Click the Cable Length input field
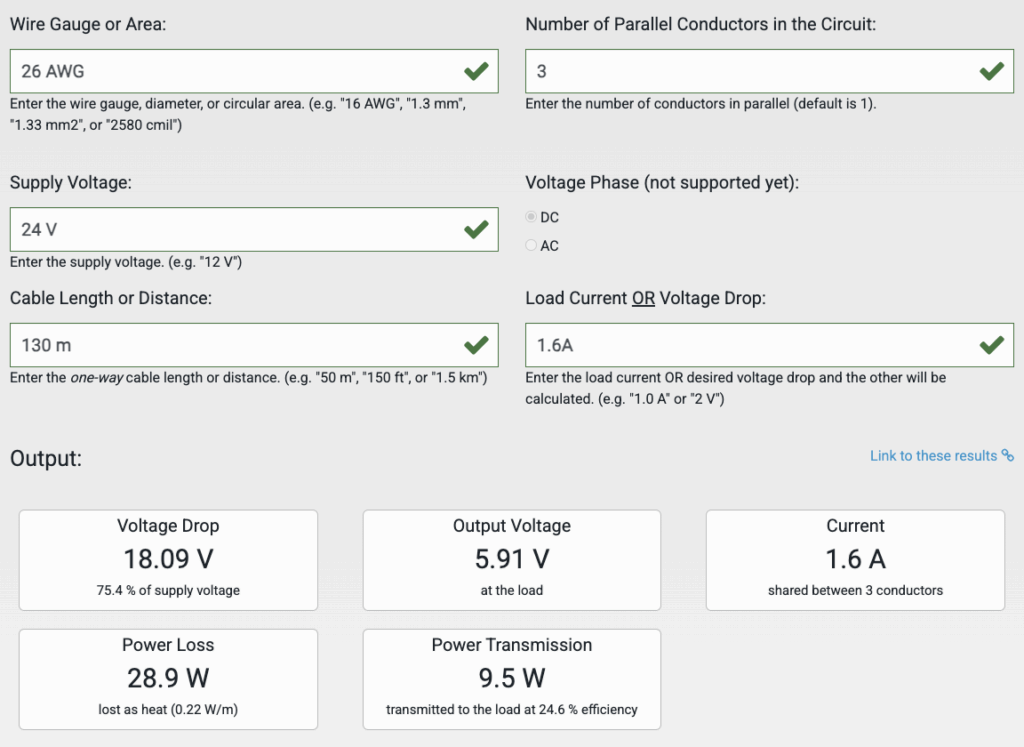The height and width of the screenshot is (747, 1024). (x=230, y=345)
